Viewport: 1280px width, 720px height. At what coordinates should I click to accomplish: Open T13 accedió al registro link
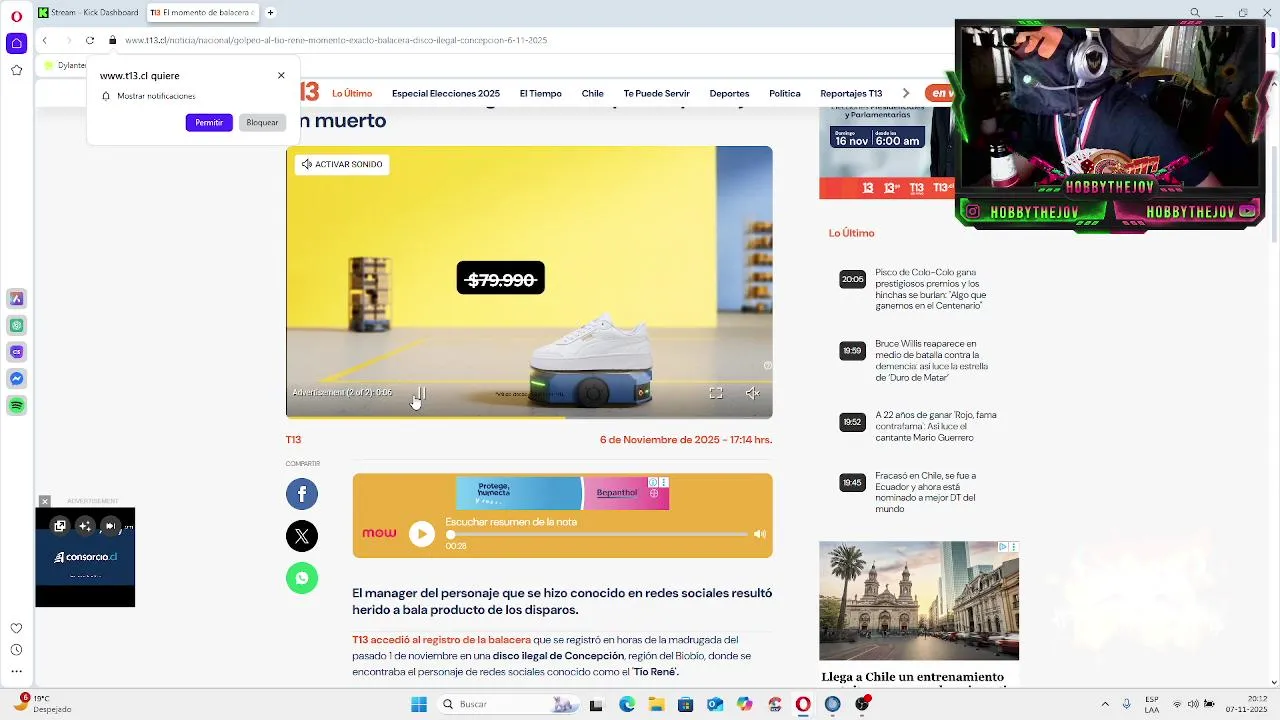click(x=441, y=640)
